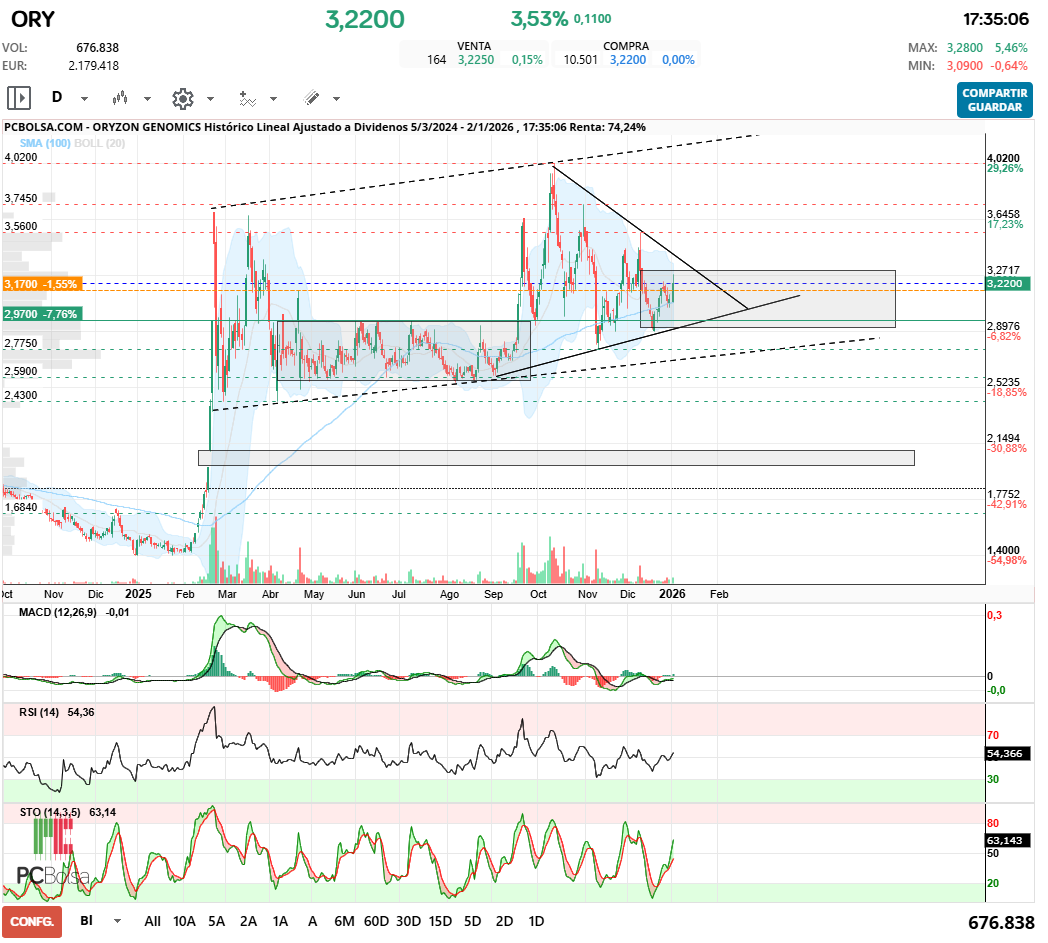Click the add indicator icon
This screenshot has width=1048, height=943.
pos(248,98)
